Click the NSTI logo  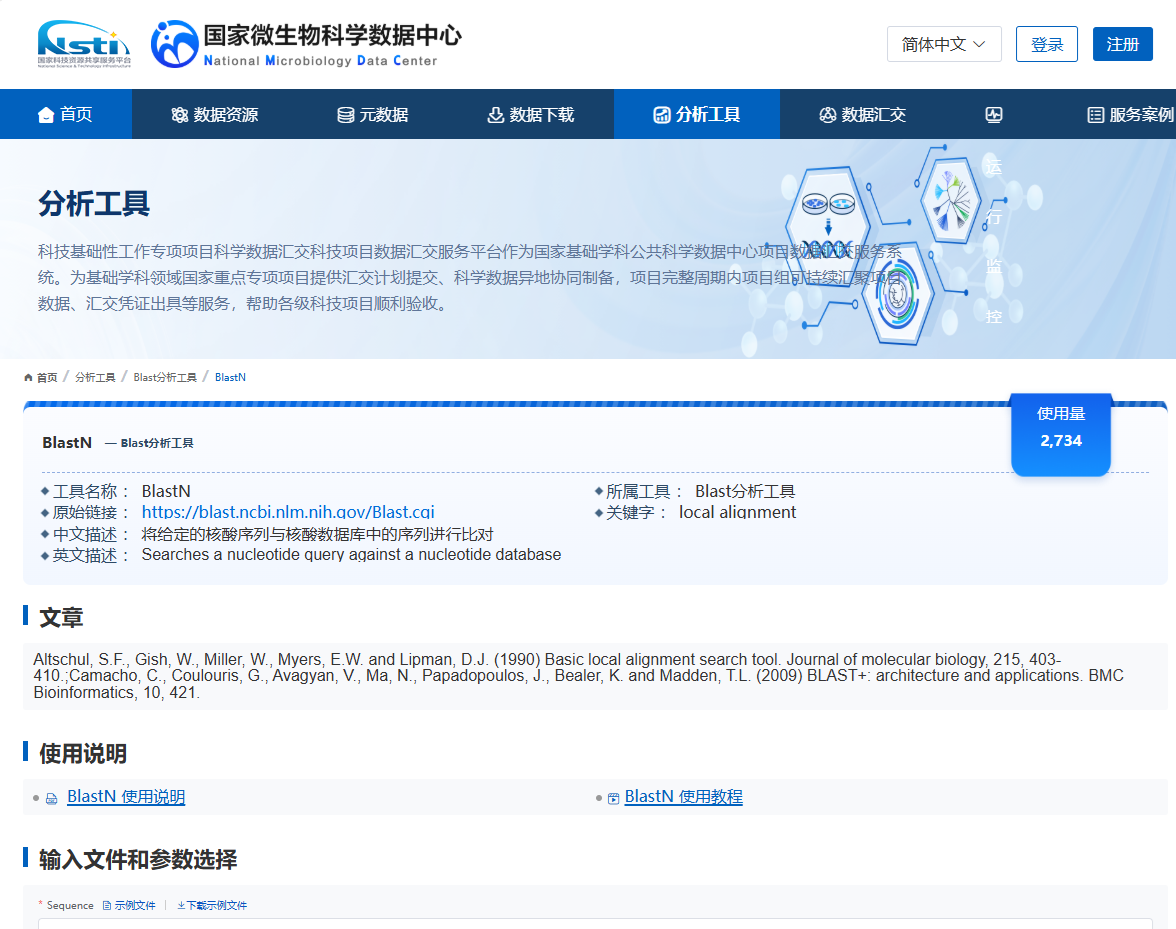coord(84,43)
